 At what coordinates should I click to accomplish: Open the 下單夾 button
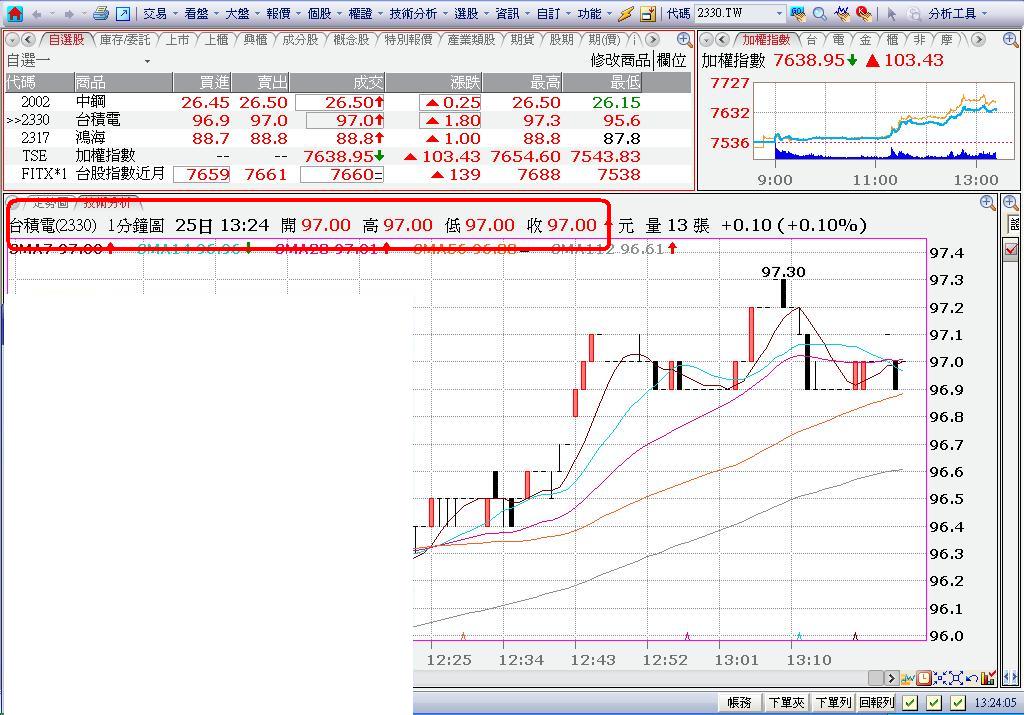pyautogui.click(x=786, y=703)
